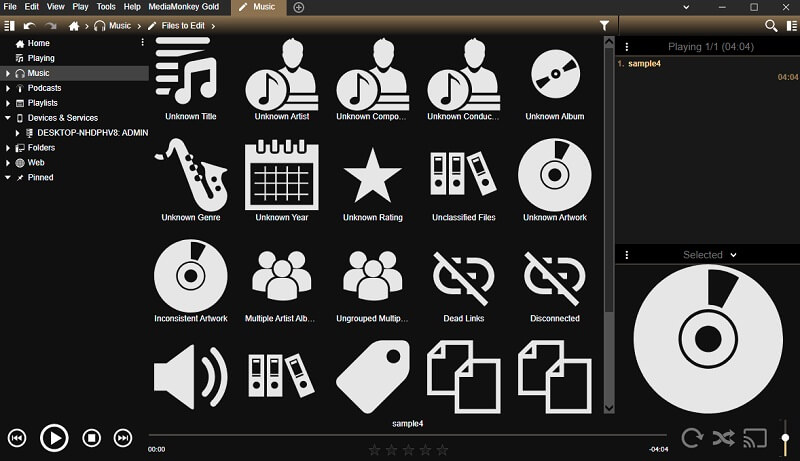Open the Unclassified Files icon
Viewport: 800px width, 461px height.
coord(463,174)
